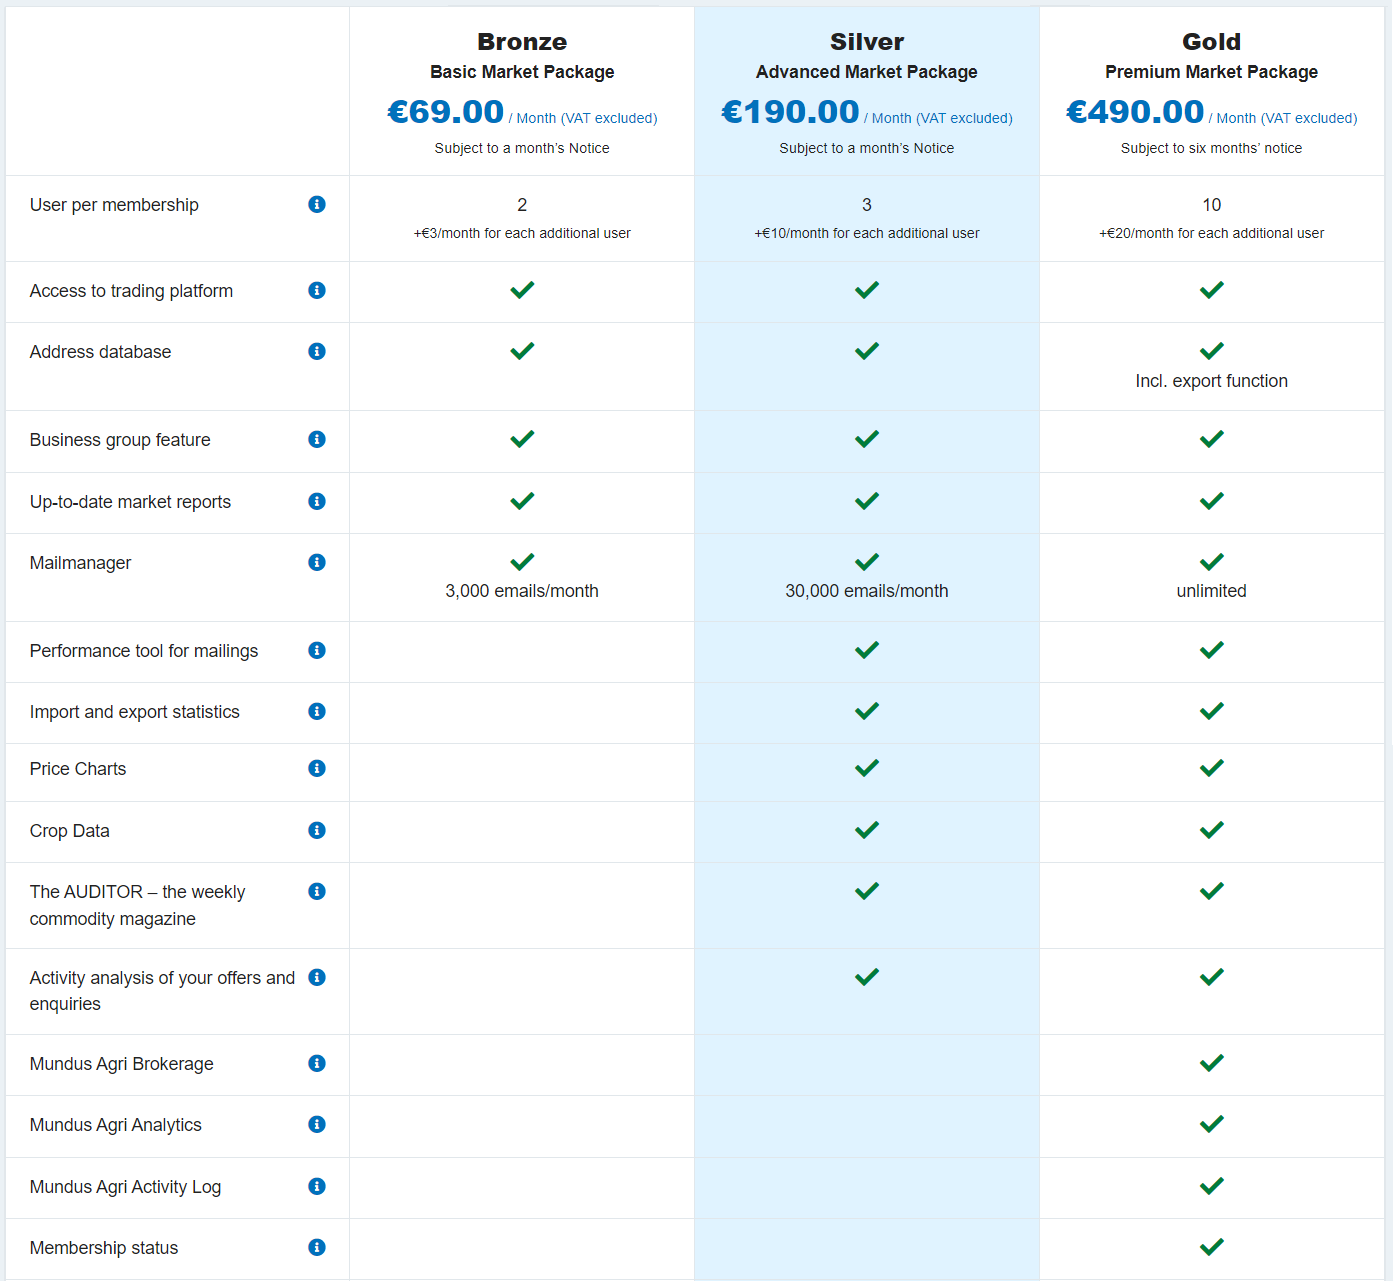Select the Silver package heading
The image size is (1393, 1281).
(x=867, y=42)
